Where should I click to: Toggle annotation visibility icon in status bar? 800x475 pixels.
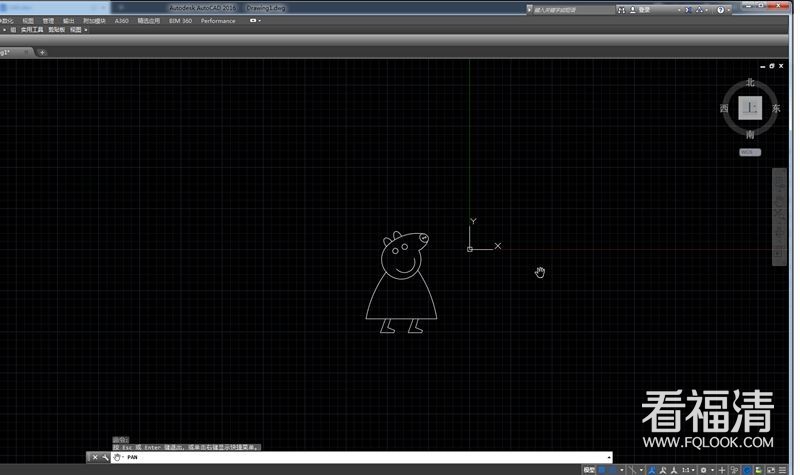[x=663, y=470]
